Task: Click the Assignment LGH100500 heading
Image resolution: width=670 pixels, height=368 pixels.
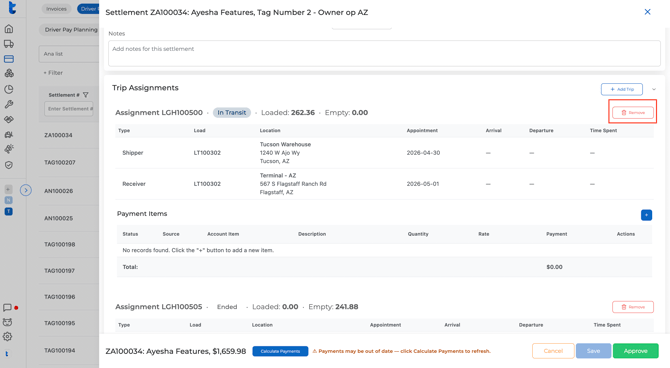Action: (159, 112)
